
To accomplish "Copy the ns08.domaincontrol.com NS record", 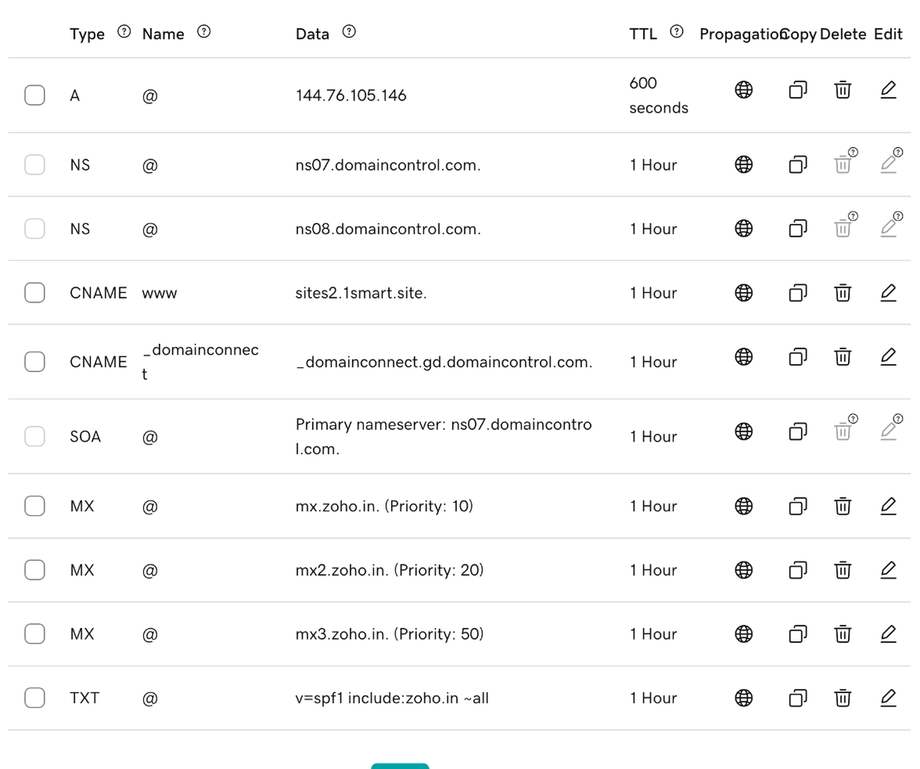I will click(797, 228).
